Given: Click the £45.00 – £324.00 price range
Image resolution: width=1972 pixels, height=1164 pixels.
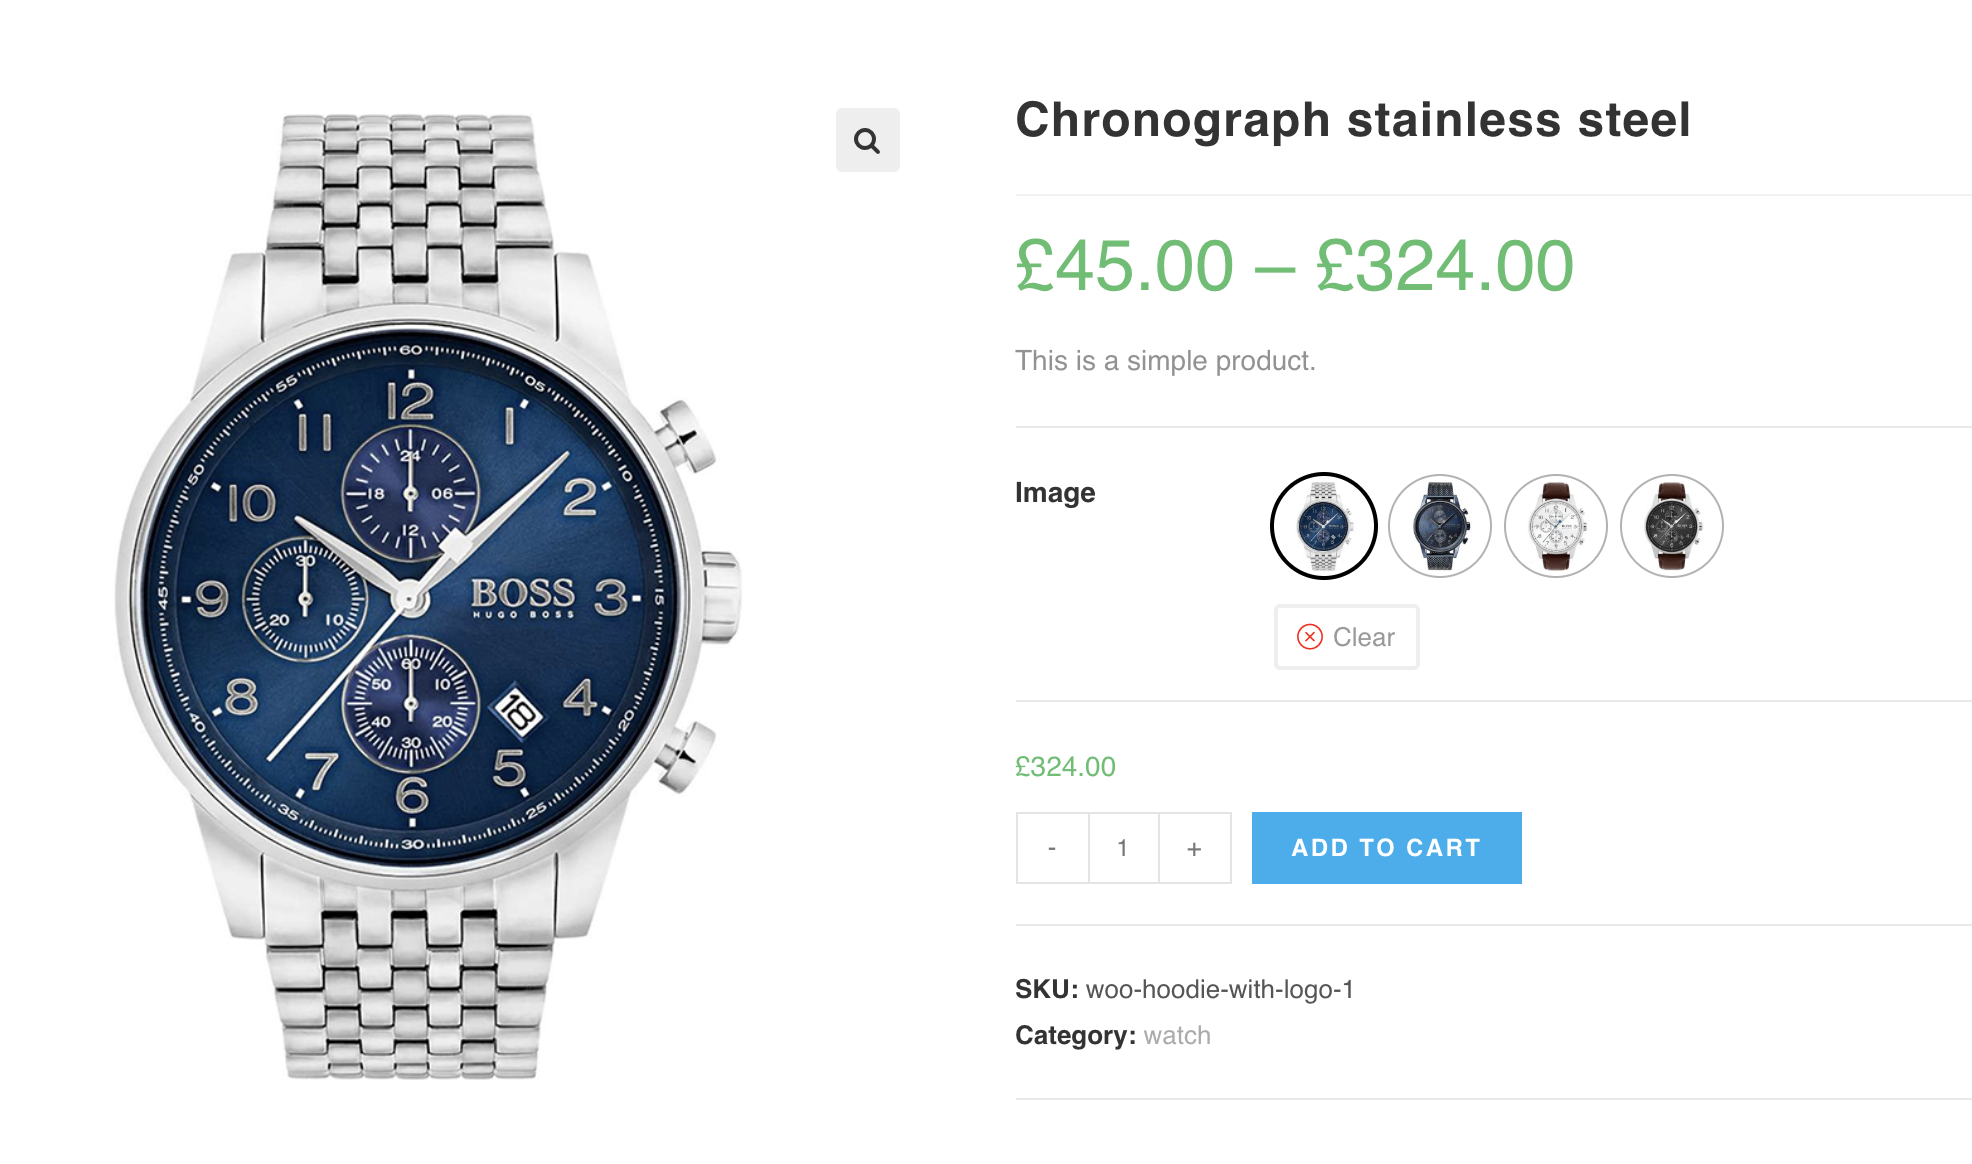Looking at the screenshot, I should (1292, 264).
